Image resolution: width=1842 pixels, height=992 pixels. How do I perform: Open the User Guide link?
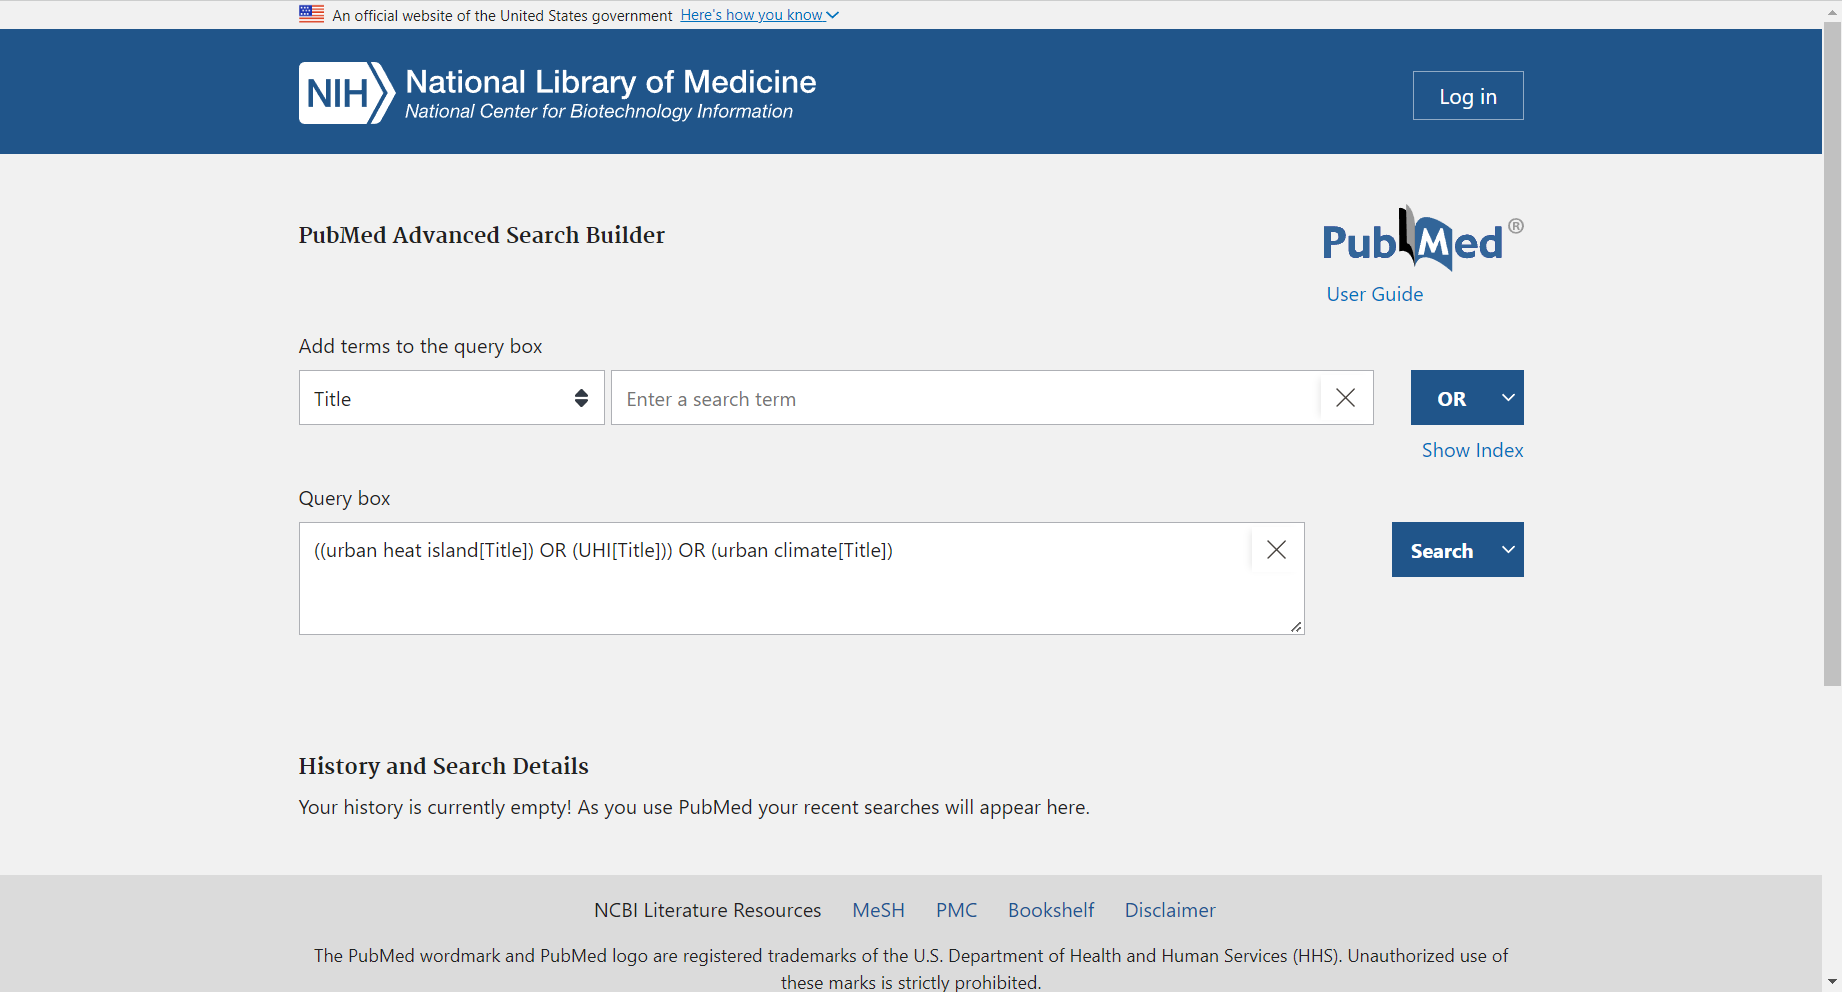click(1375, 294)
